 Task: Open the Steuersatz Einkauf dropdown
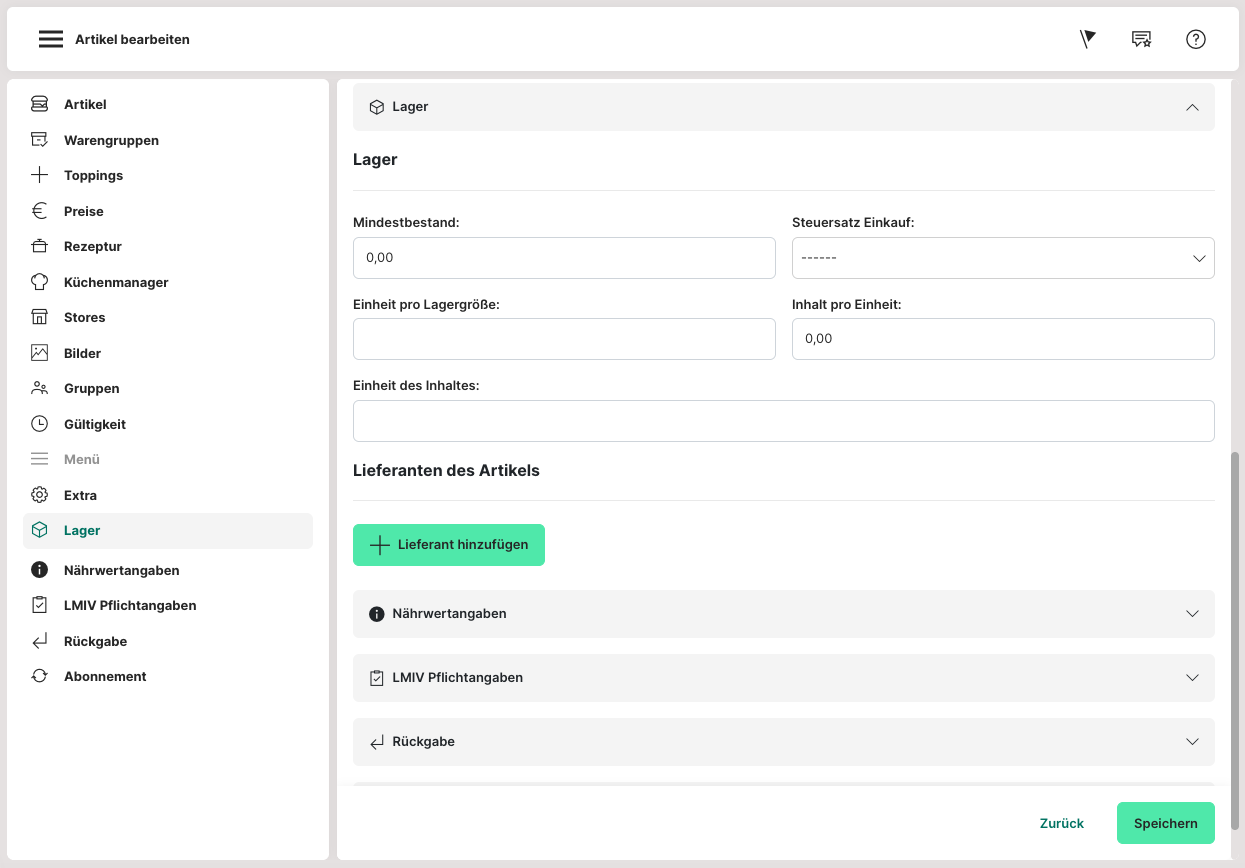(x=1002, y=258)
